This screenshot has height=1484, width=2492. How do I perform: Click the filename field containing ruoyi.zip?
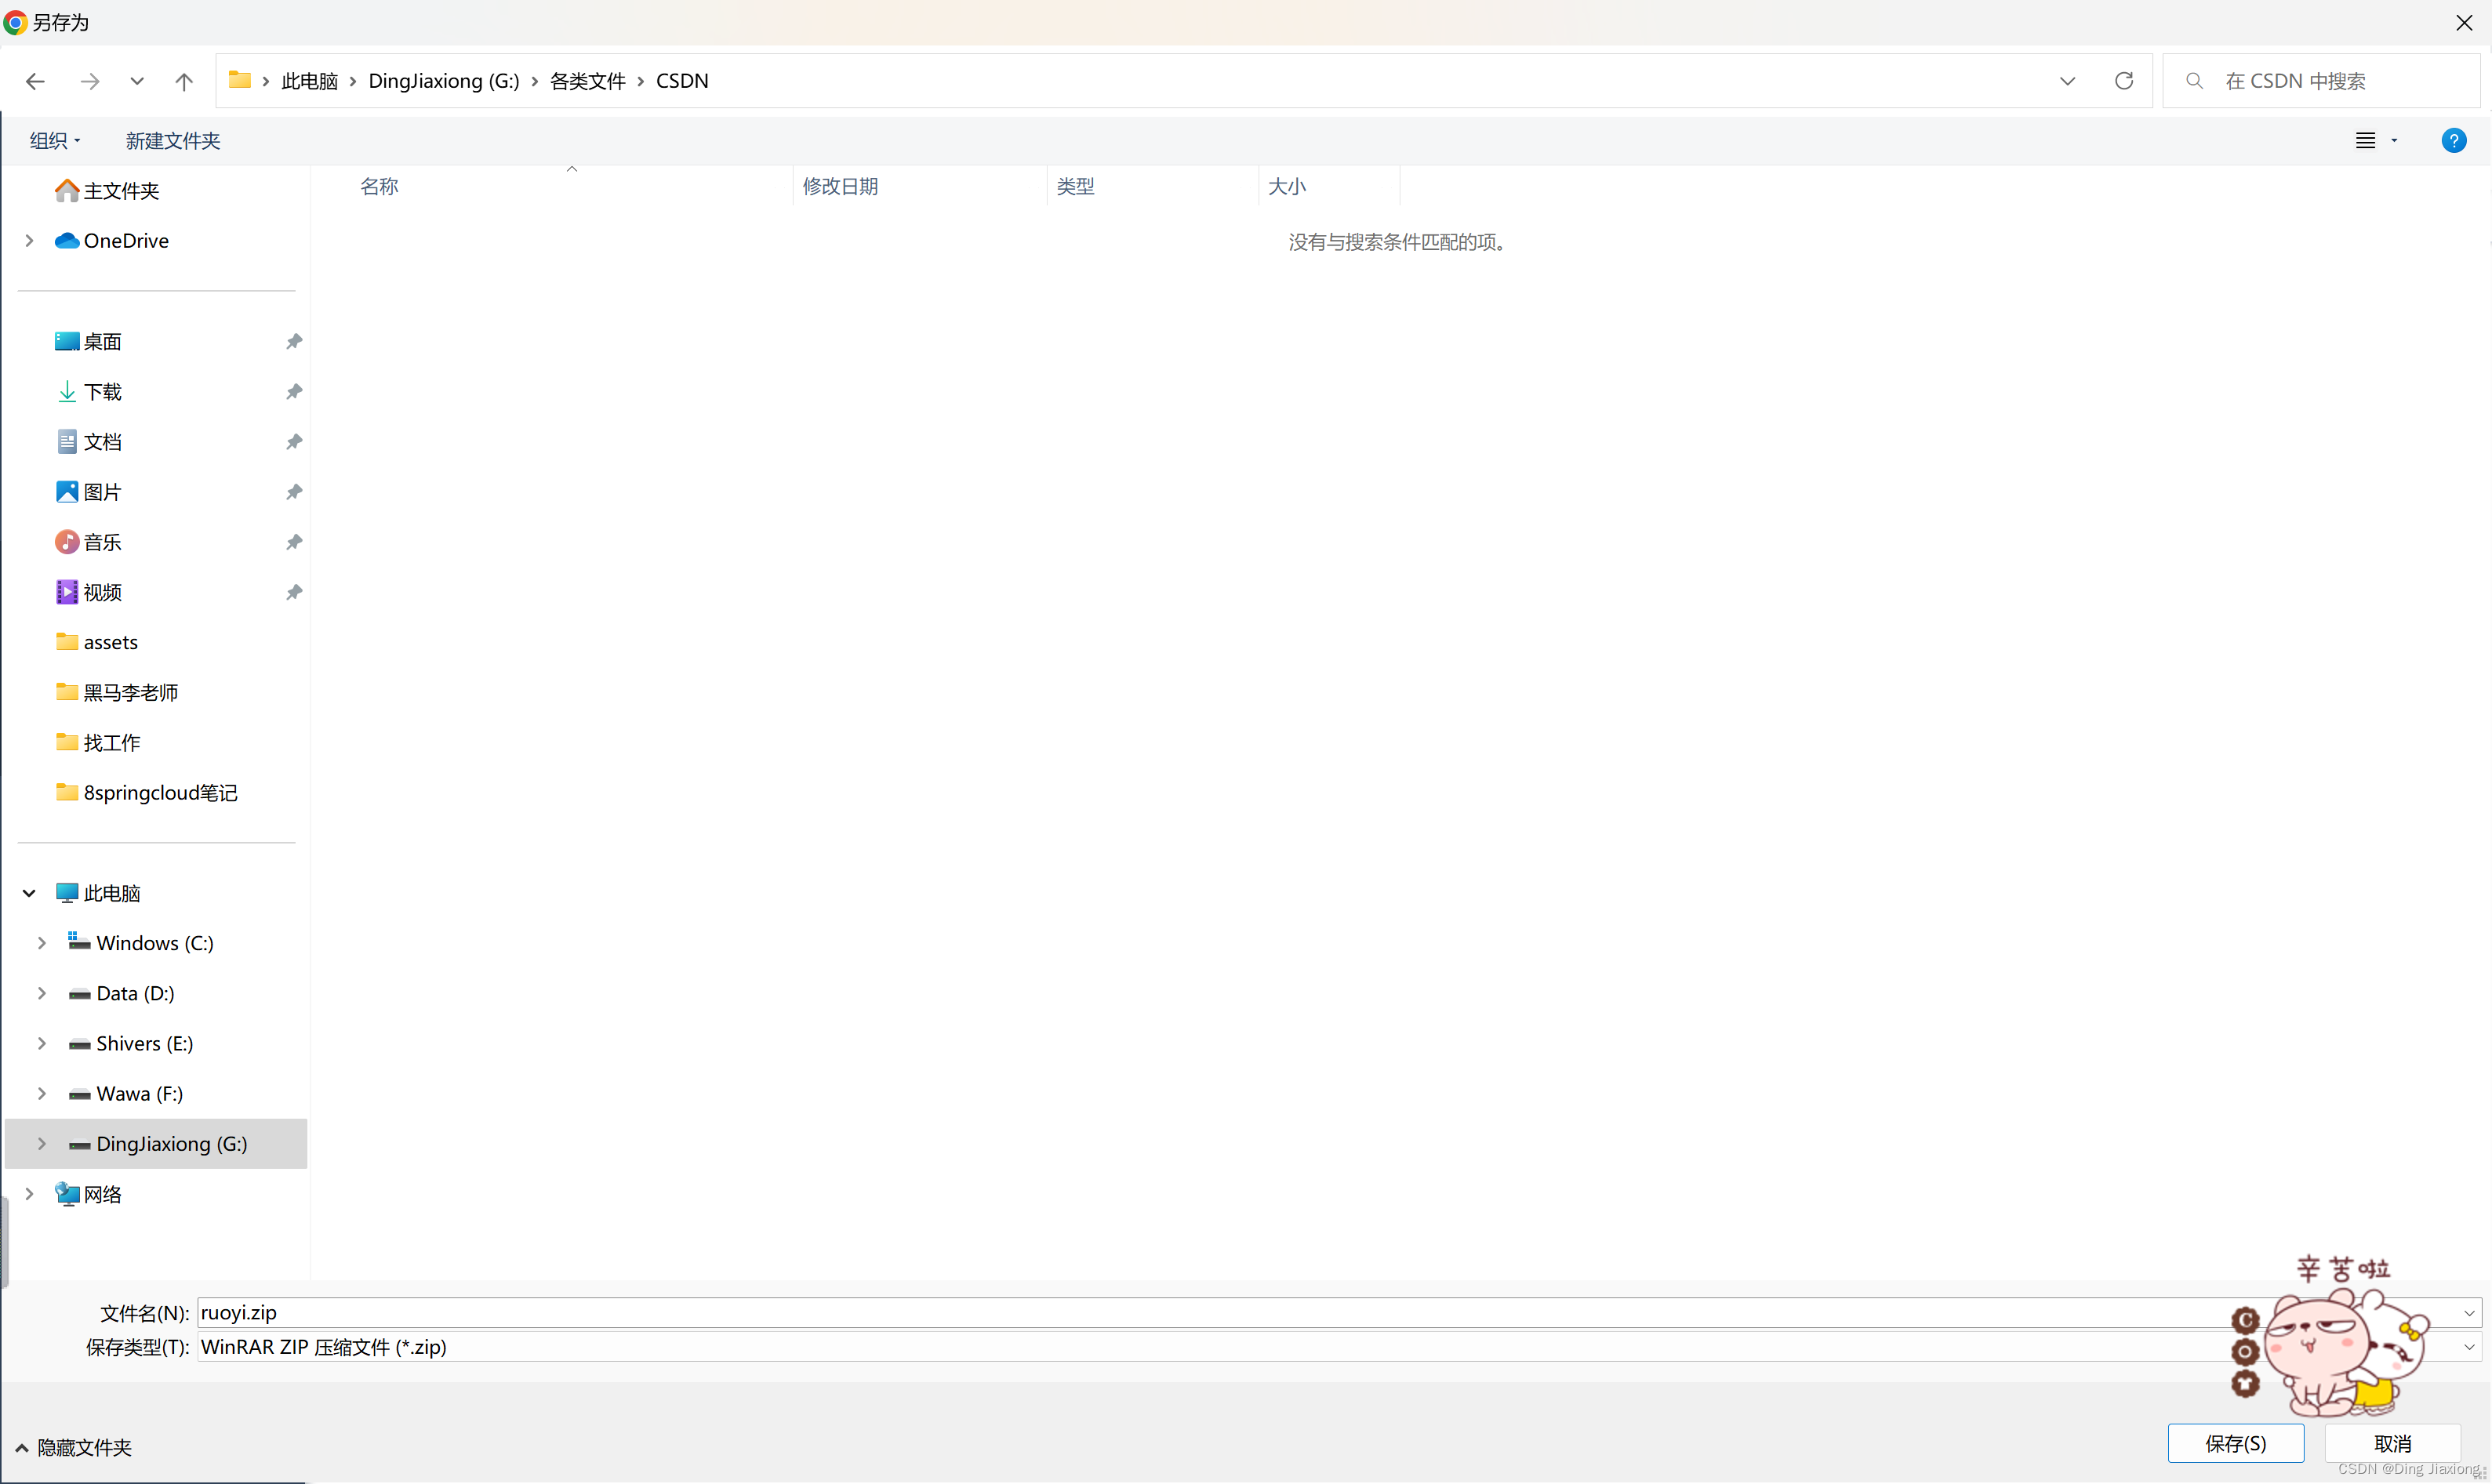tap(1200, 1313)
